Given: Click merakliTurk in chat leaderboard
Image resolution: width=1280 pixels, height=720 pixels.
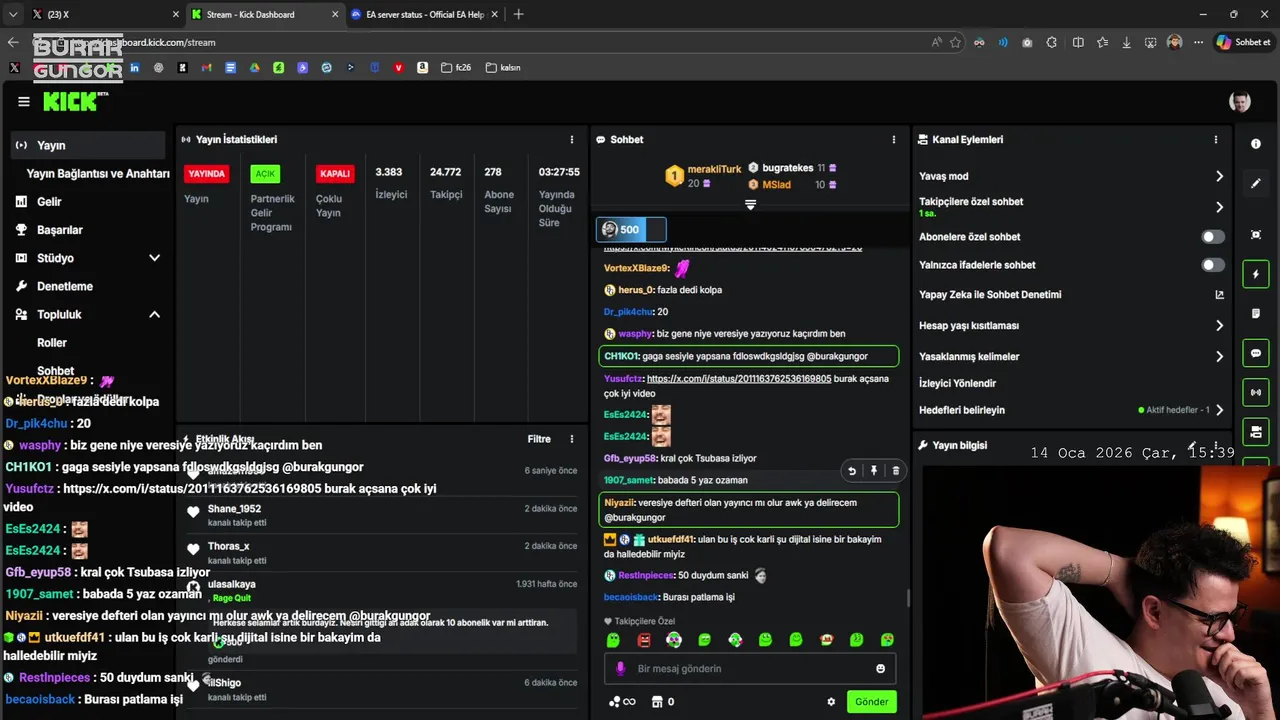Looking at the screenshot, I should [714, 170].
